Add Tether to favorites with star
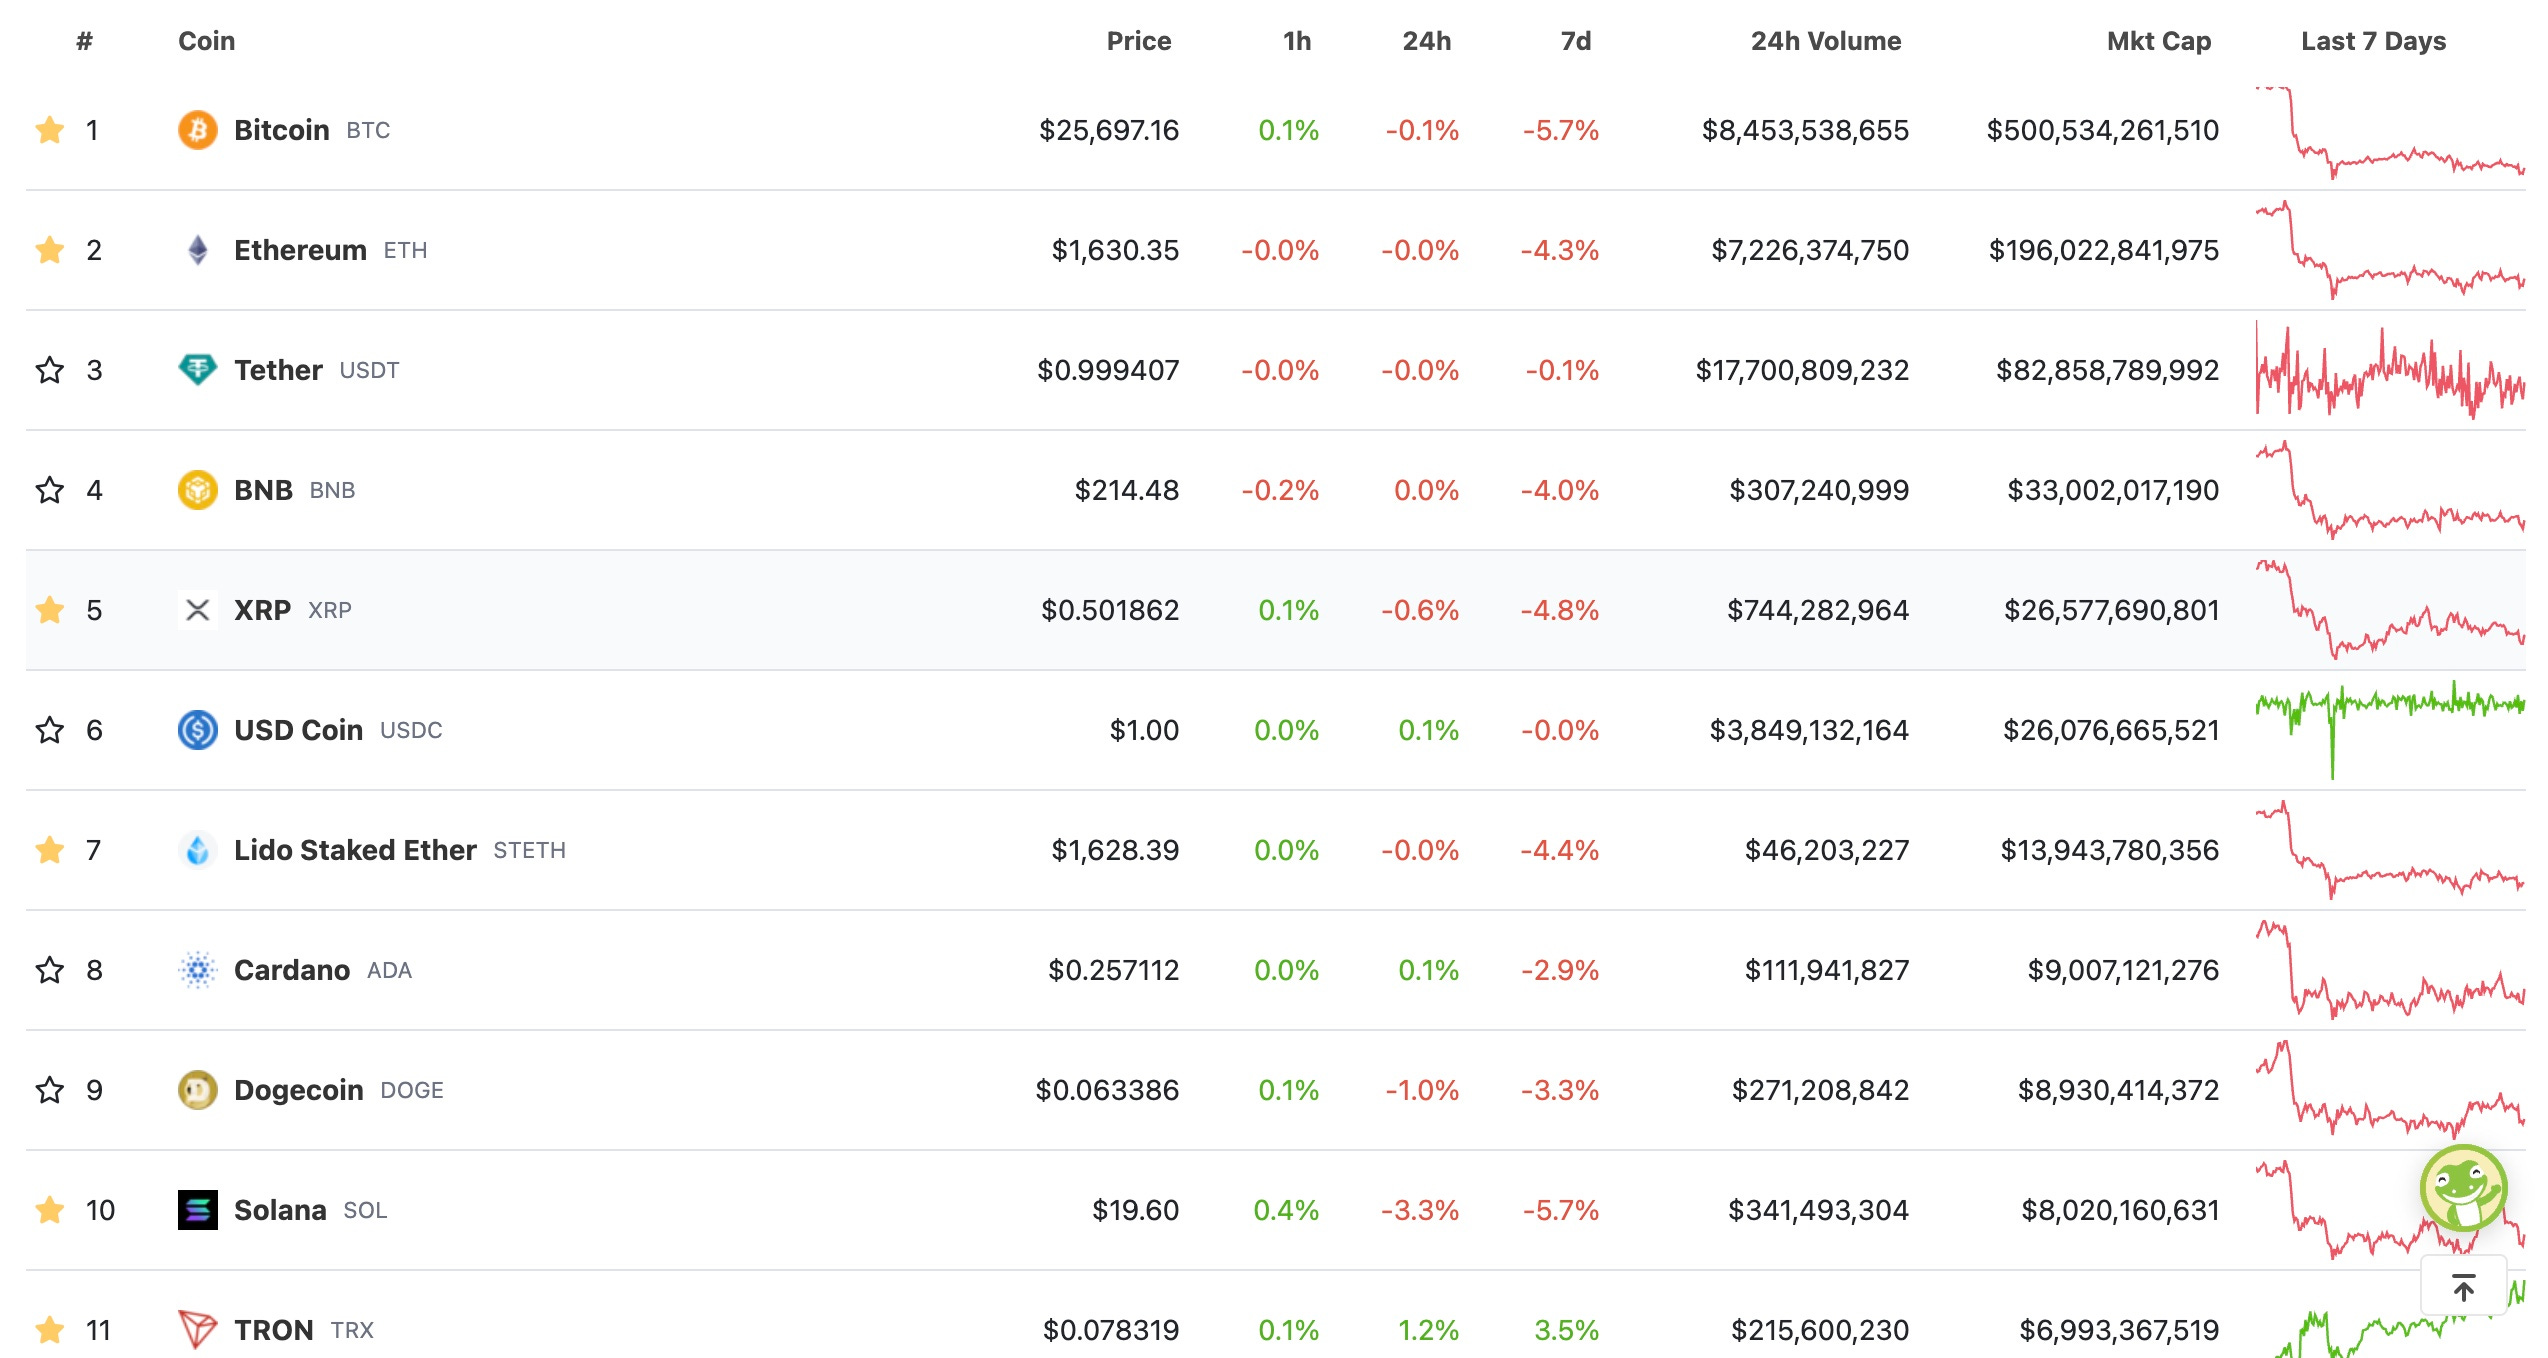Viewport: 2548px width, 1358px height. pyautogui.click(x=49, y=370)
